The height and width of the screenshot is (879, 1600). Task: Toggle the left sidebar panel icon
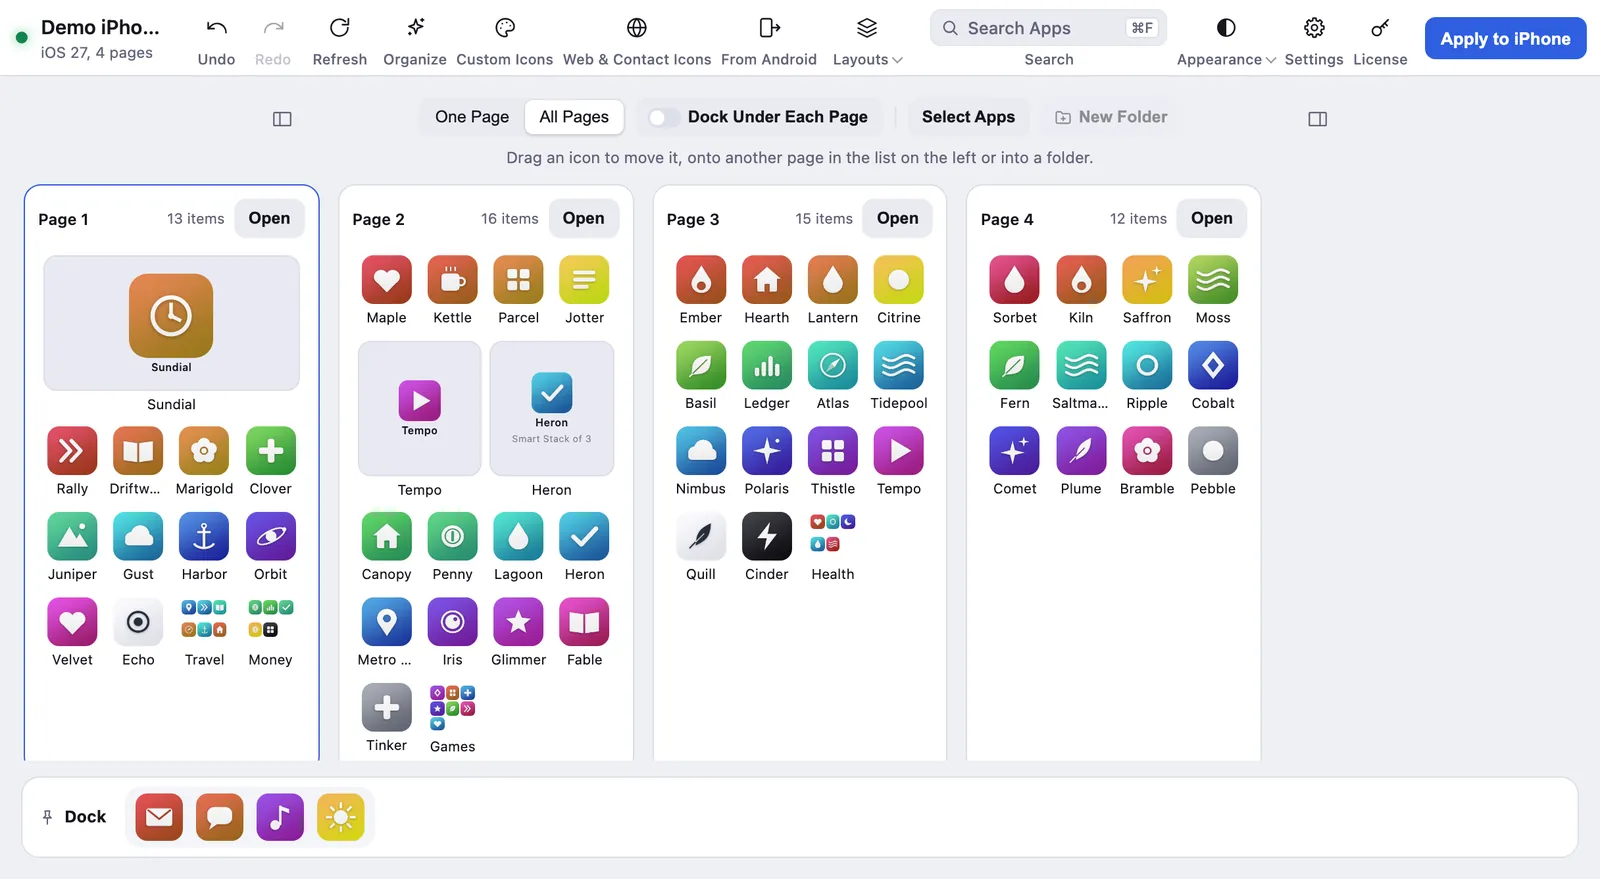tap(282, 119)
